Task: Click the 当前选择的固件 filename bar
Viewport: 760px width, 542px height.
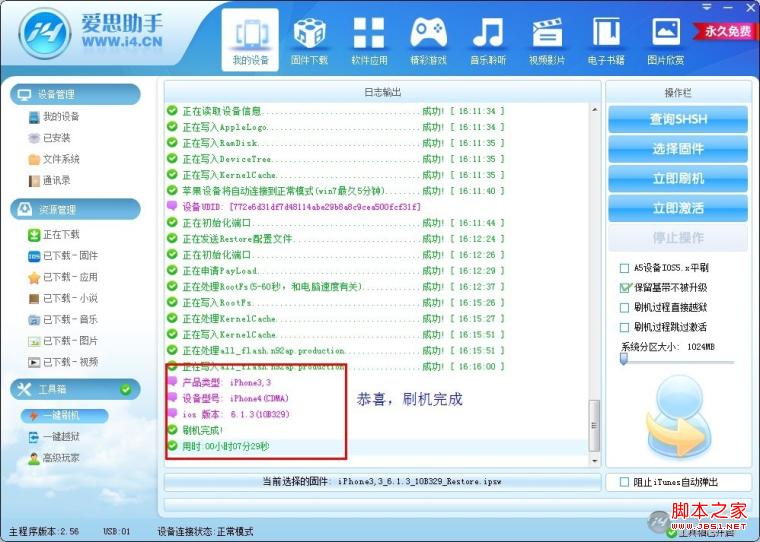Action: click(x=382, y=482)
